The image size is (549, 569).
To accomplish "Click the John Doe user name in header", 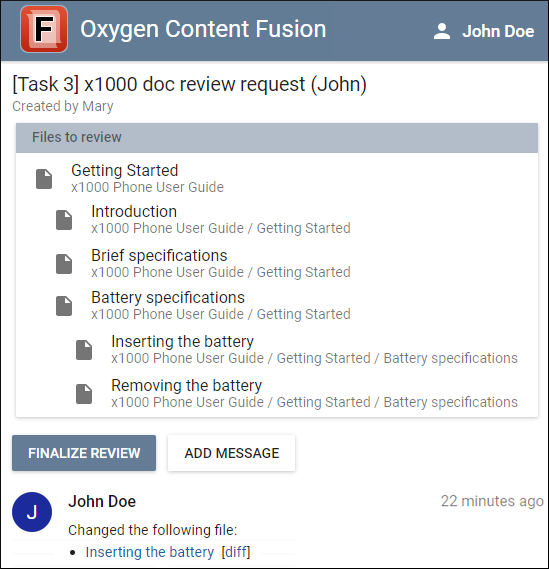I will point(498,31).
